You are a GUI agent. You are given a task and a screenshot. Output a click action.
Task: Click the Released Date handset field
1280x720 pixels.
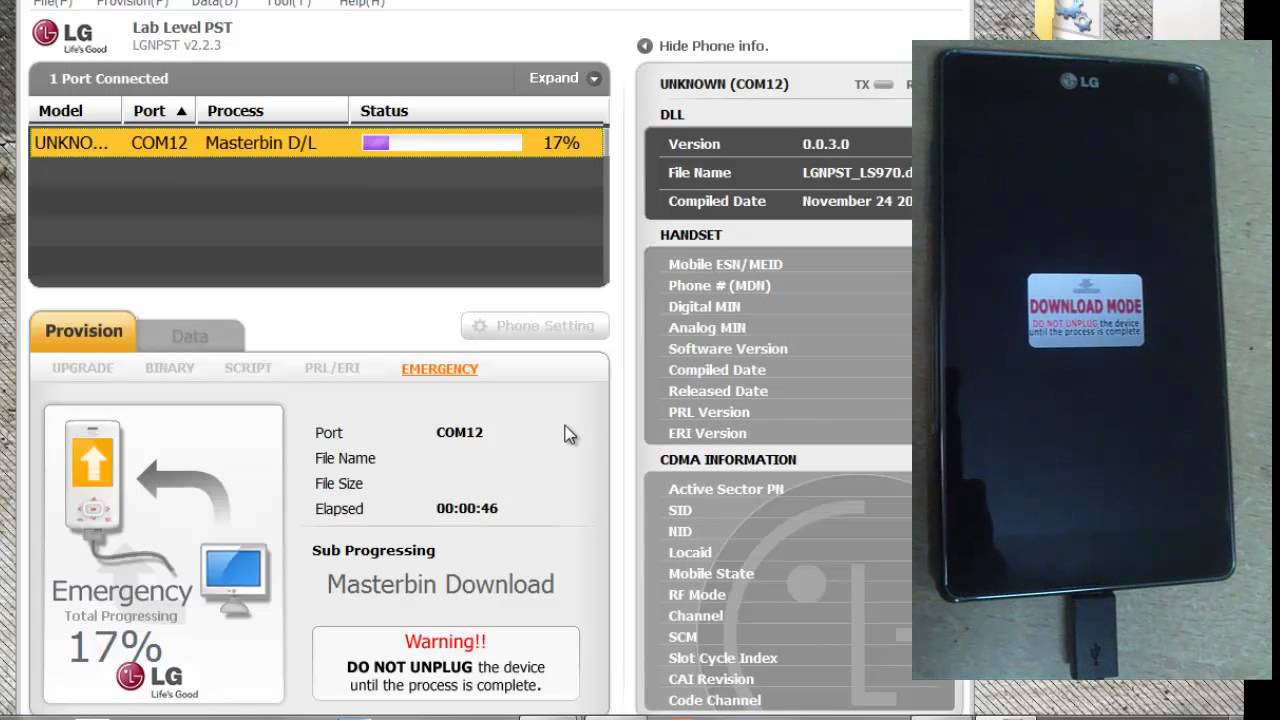(x=718, y=391)
